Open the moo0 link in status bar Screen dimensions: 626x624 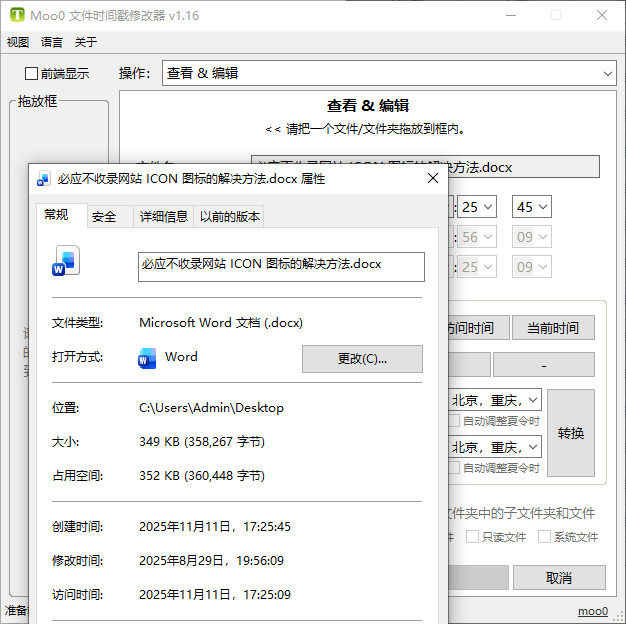point(593,611)
